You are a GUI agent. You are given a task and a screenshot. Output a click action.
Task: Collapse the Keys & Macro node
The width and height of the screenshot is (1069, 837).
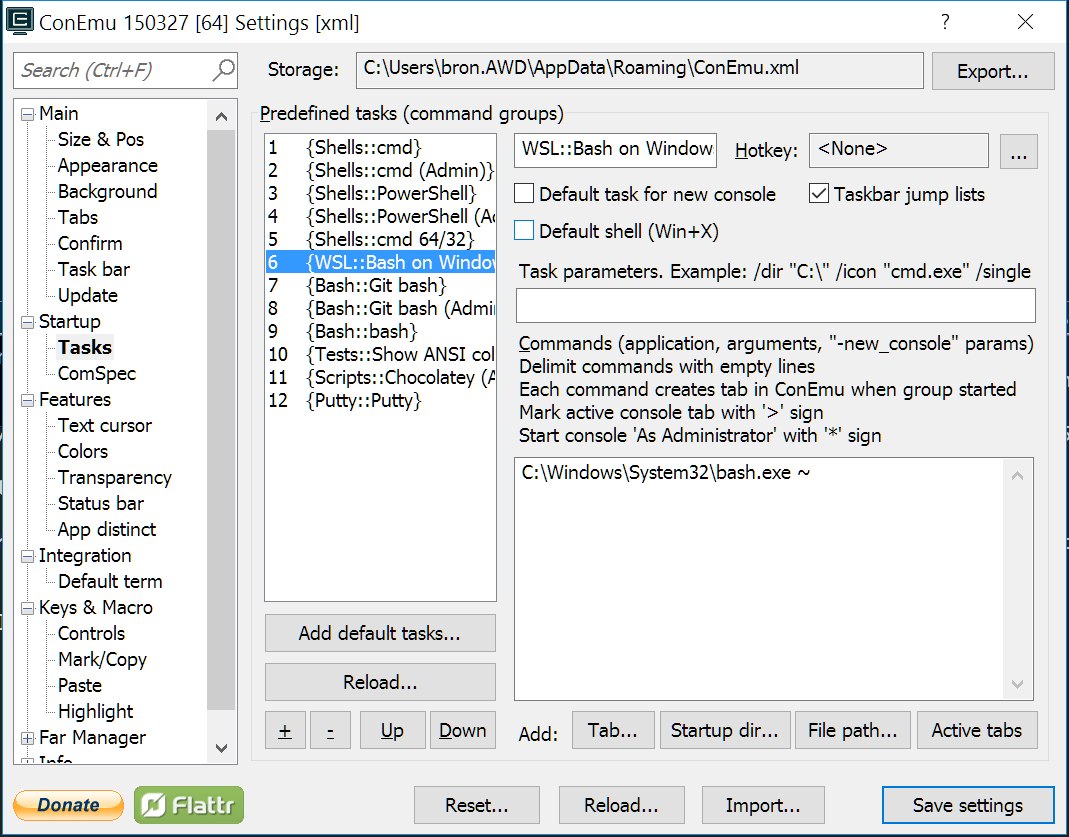tap(27, 608)
